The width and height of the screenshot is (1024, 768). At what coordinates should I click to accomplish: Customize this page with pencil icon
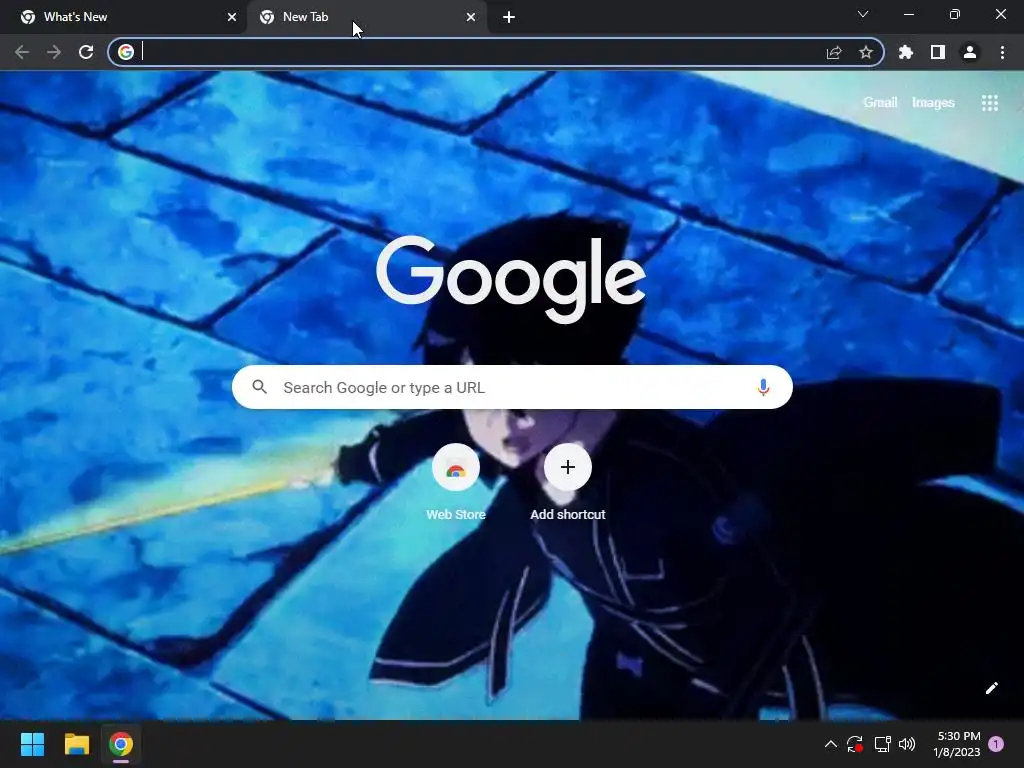coord(991,688)
